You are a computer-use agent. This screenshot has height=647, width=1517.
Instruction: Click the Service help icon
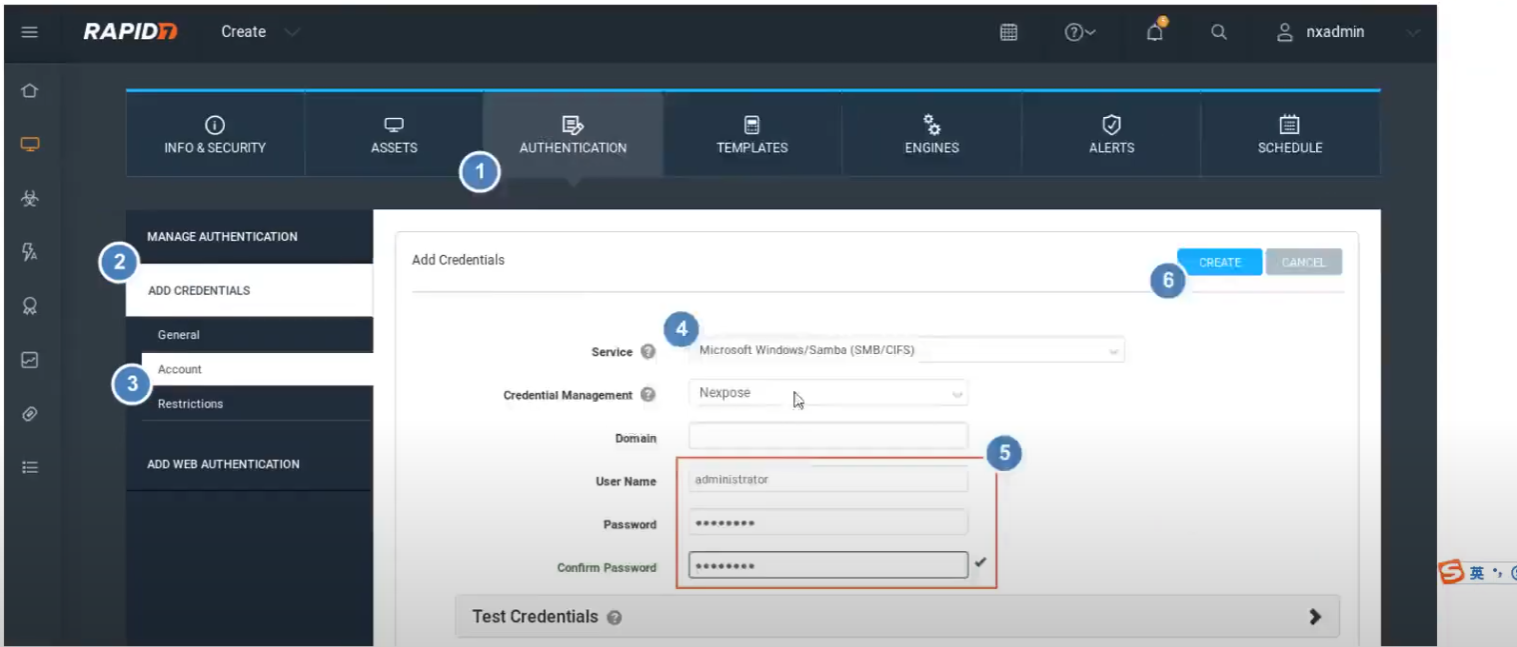tap(648, 352)
